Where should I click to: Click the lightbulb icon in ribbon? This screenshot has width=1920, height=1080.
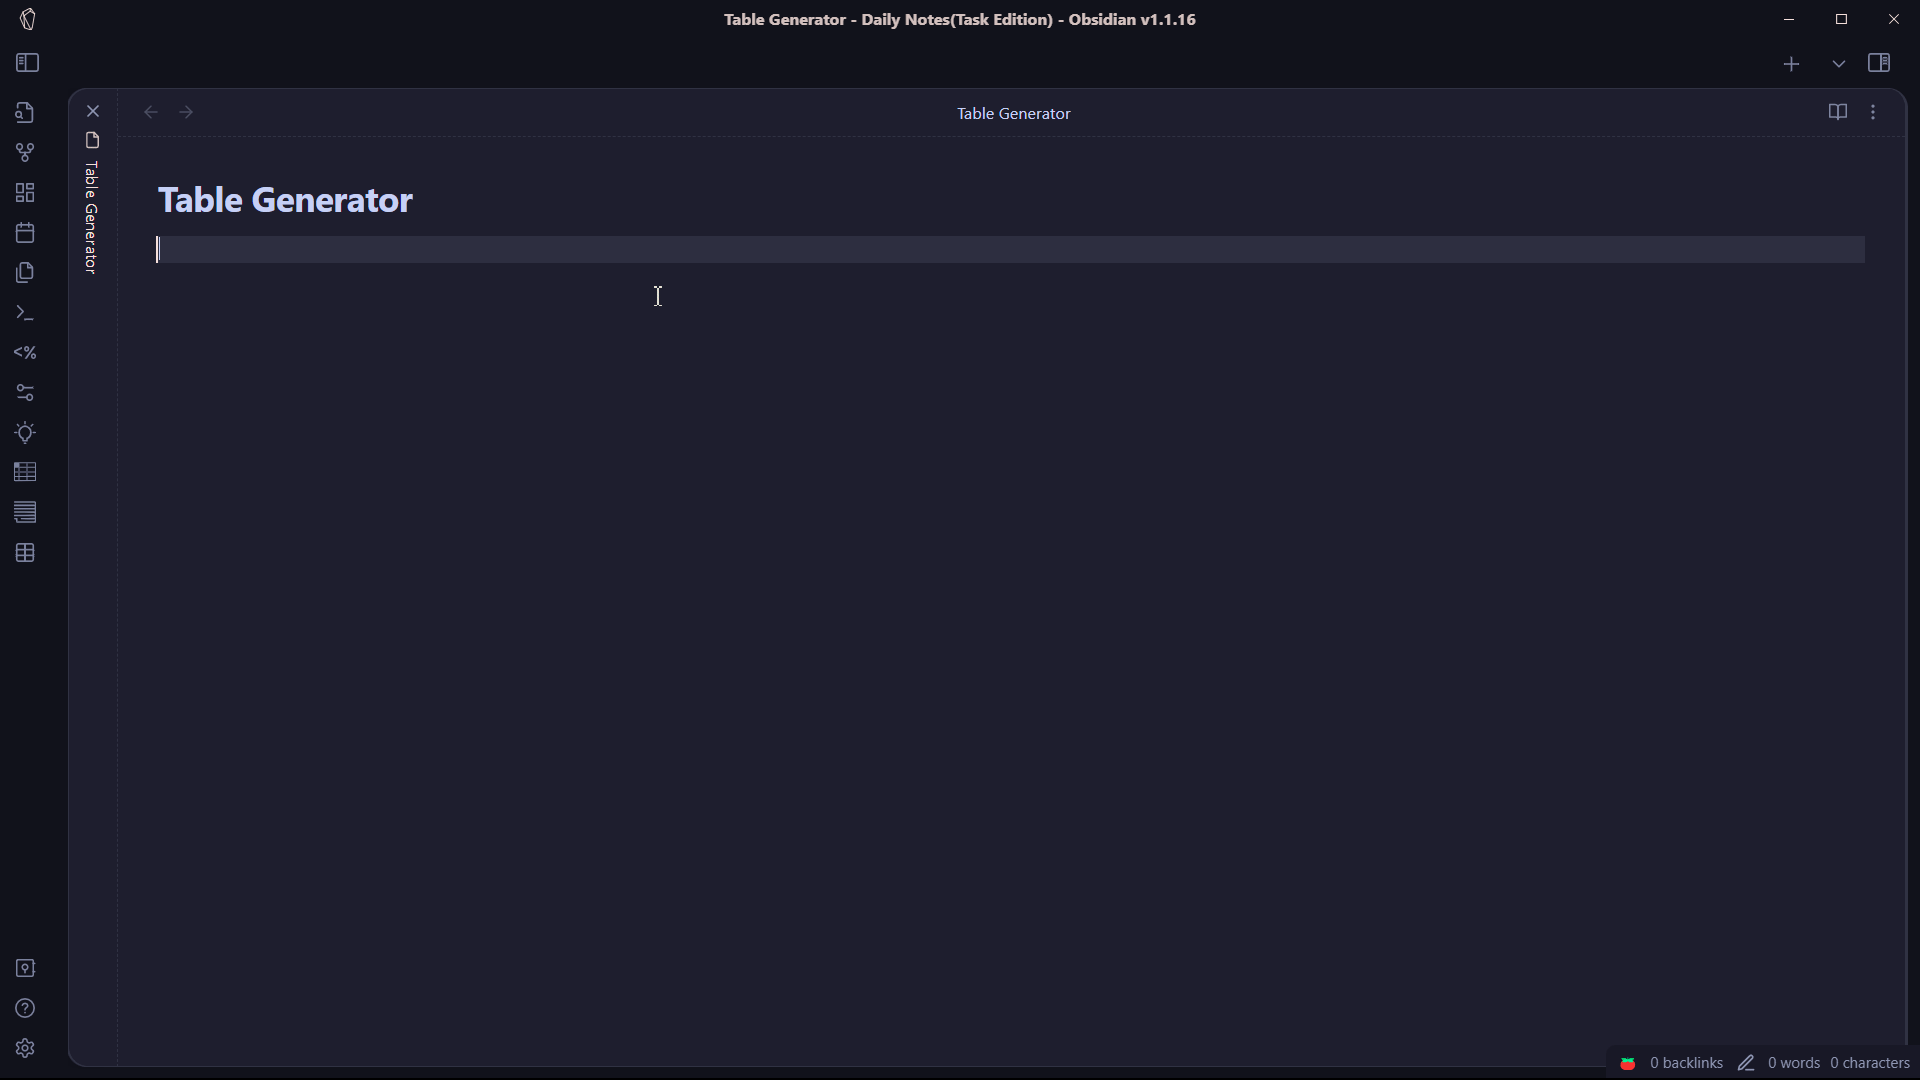[x=25, y=432]
